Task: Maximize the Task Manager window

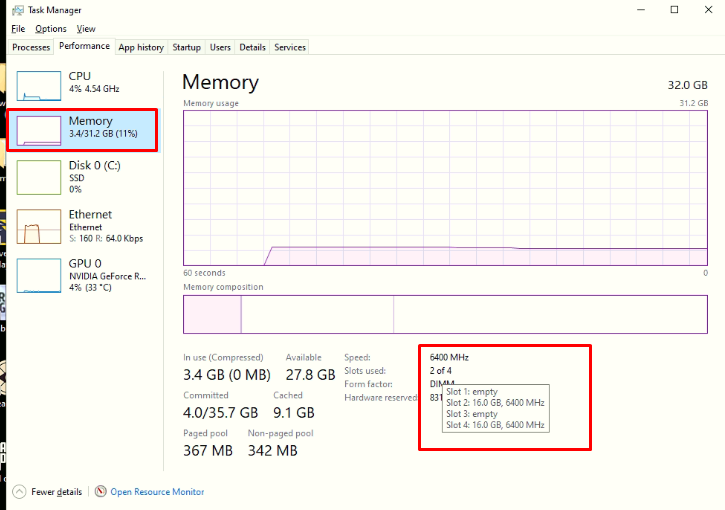Action: (x=675, y=10)
